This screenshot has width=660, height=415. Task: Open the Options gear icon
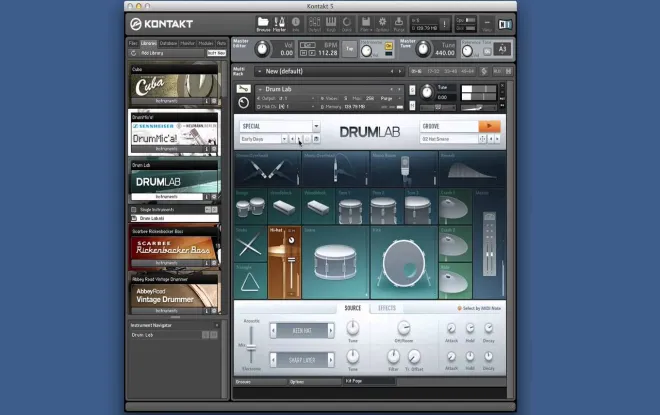tap(382, 24)
